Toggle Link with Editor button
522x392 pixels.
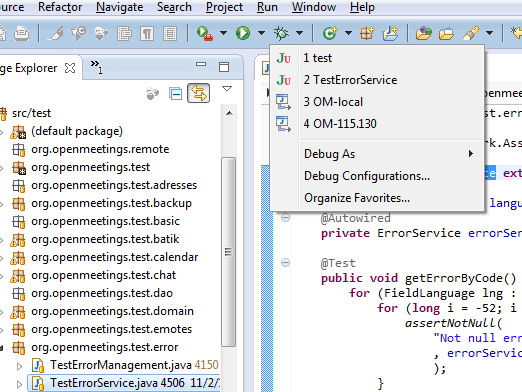[x=199, y=93]
